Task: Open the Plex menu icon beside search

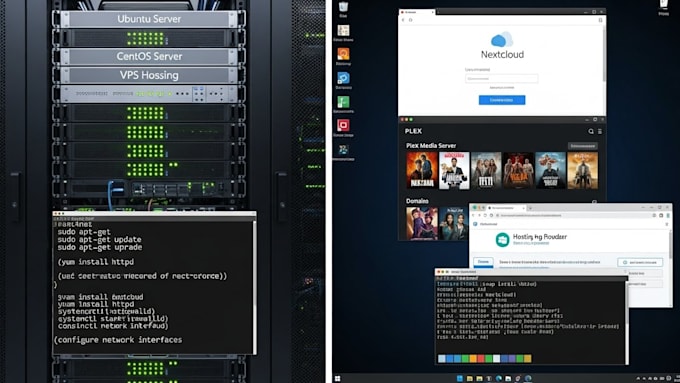Action: pos(600,131)
